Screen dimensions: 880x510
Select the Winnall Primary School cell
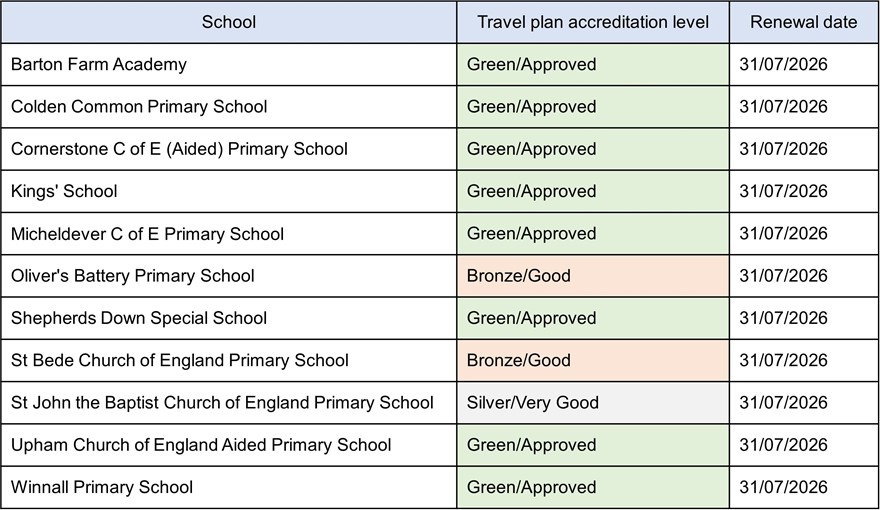tap(102, 487)
